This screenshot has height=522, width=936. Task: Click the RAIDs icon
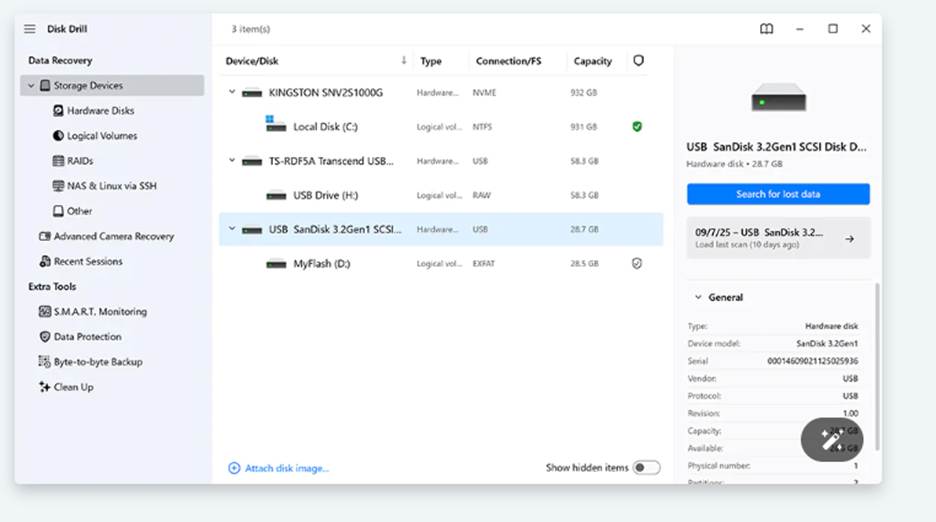click(58, 161)
